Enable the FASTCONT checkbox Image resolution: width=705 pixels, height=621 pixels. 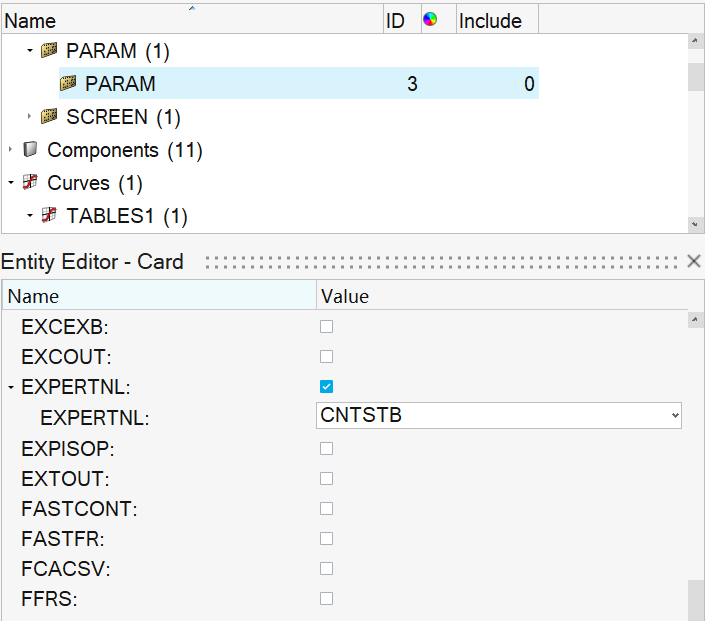pyautogui.click(x=326, y=508)
